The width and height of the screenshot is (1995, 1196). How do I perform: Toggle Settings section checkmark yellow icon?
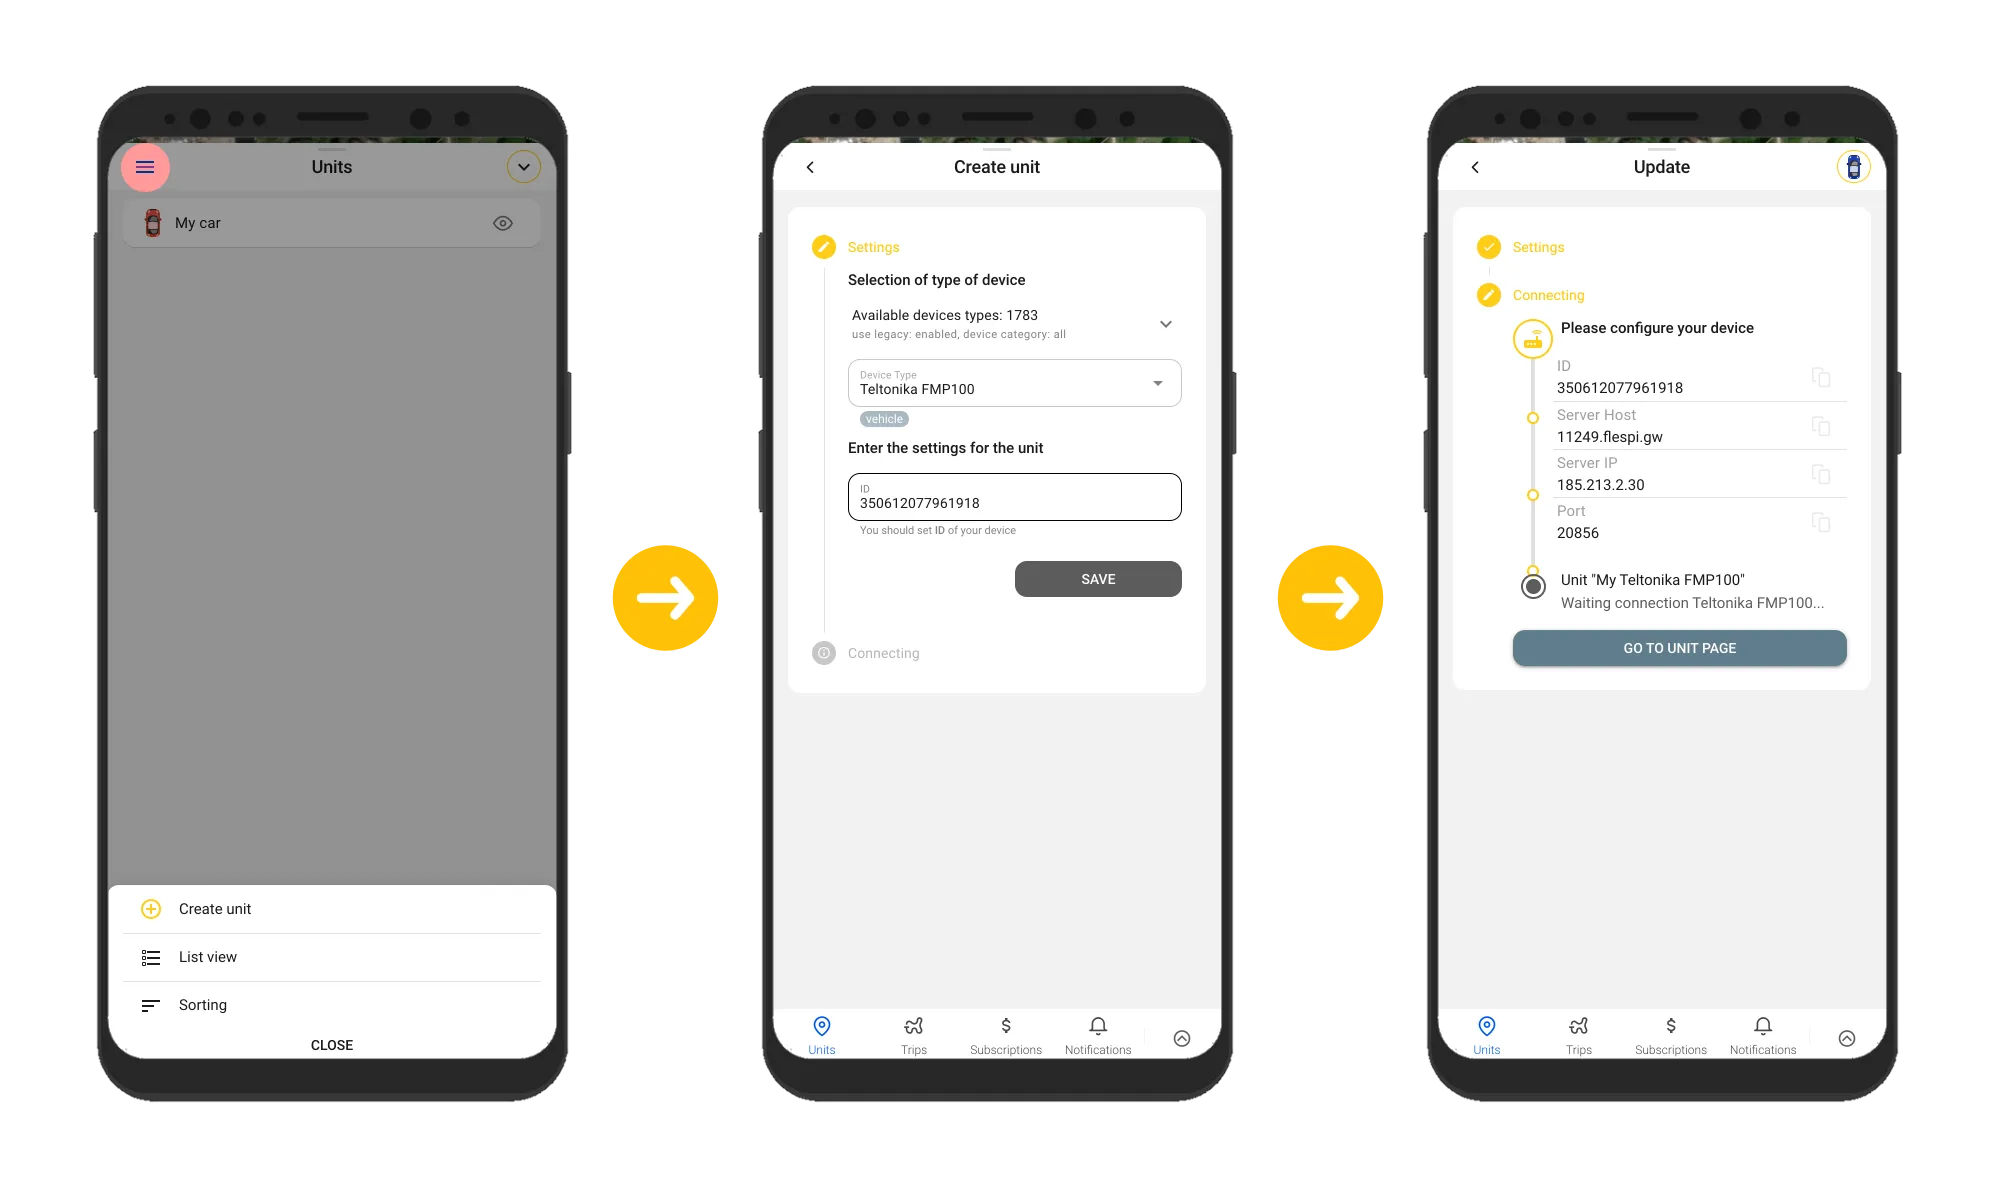point(1488,246)
